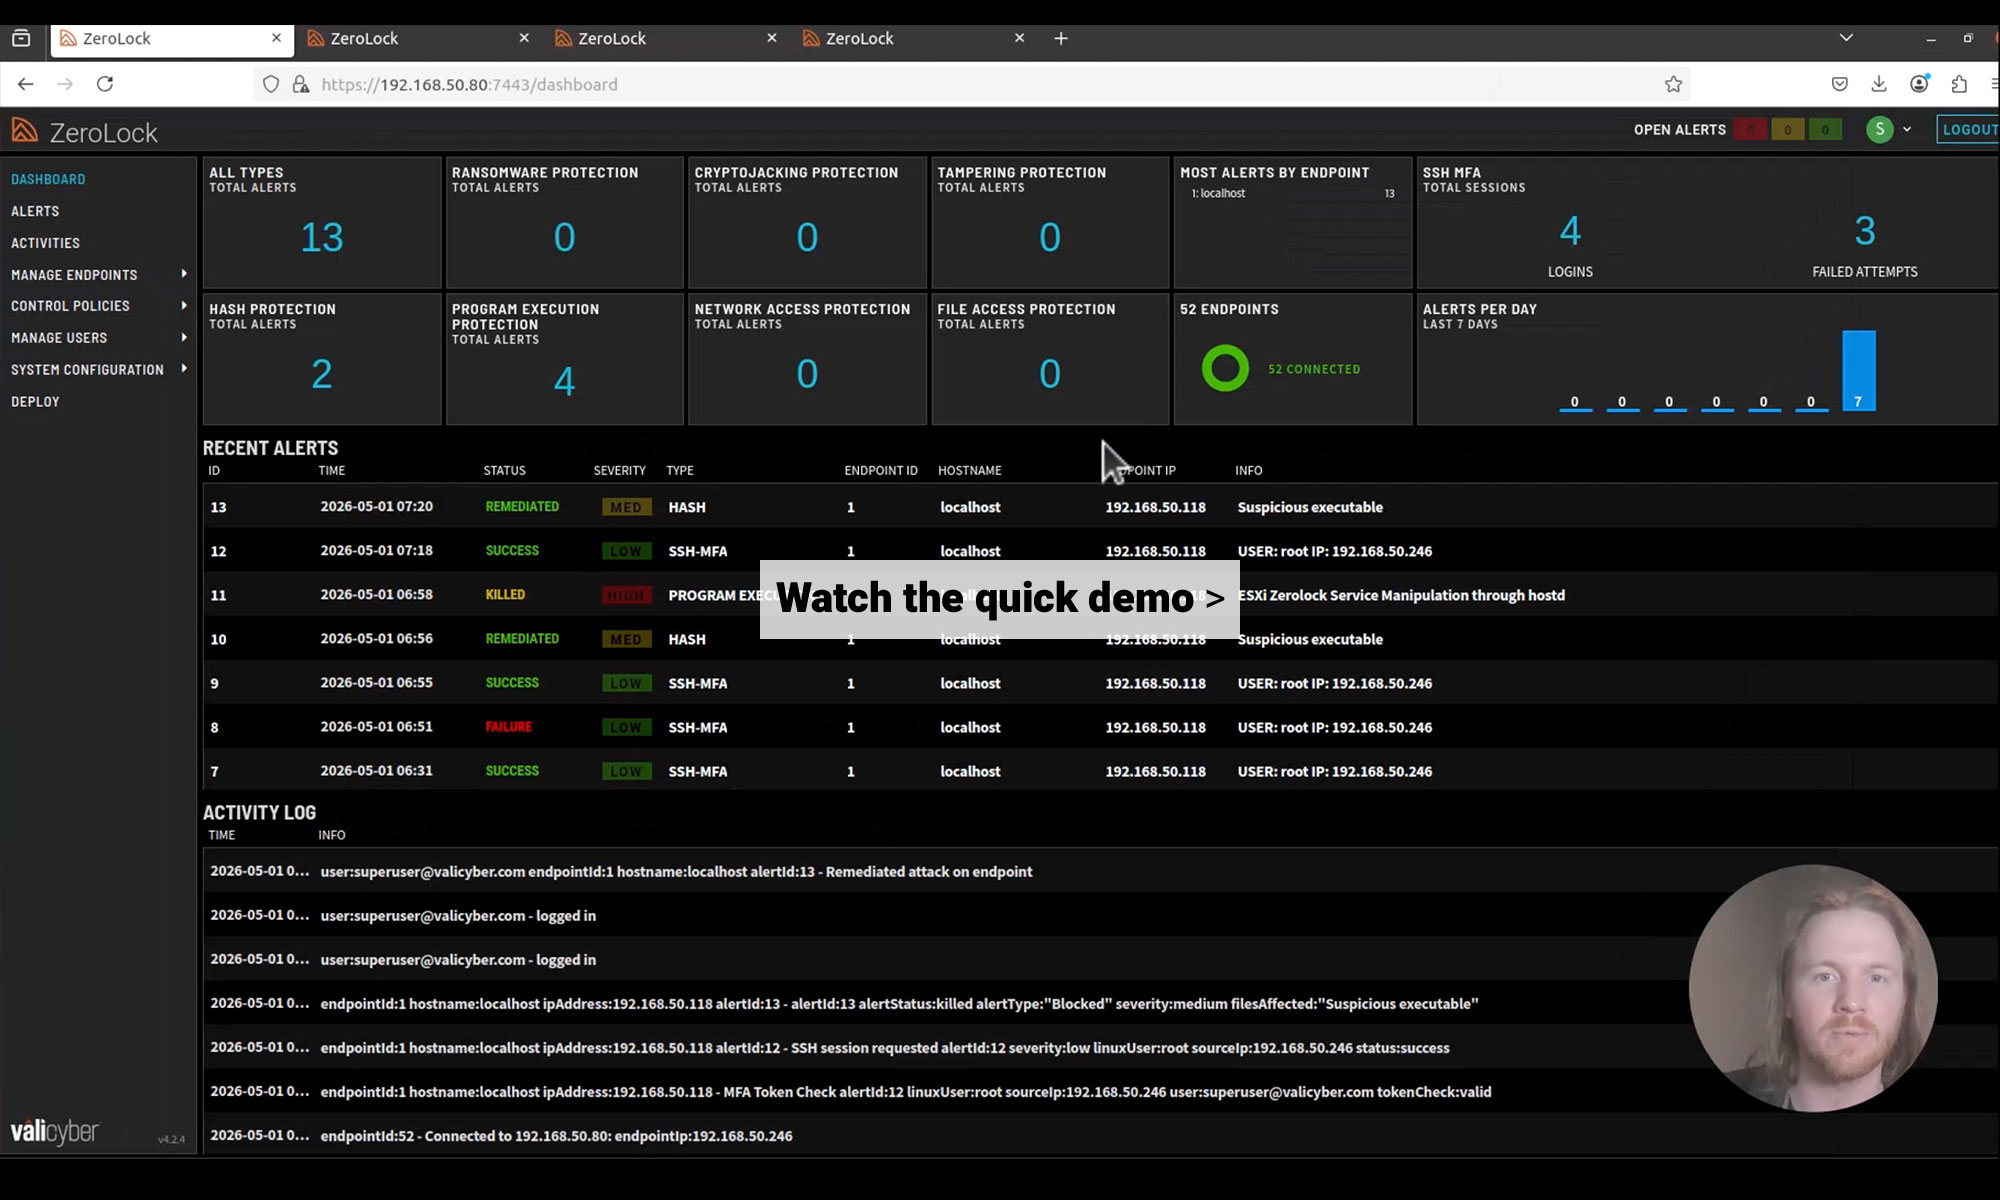Click the MFA Token Check log entry
Image resolution: width=2000 pixels, height=1200 pixels.
(x=1100, y=1091)
